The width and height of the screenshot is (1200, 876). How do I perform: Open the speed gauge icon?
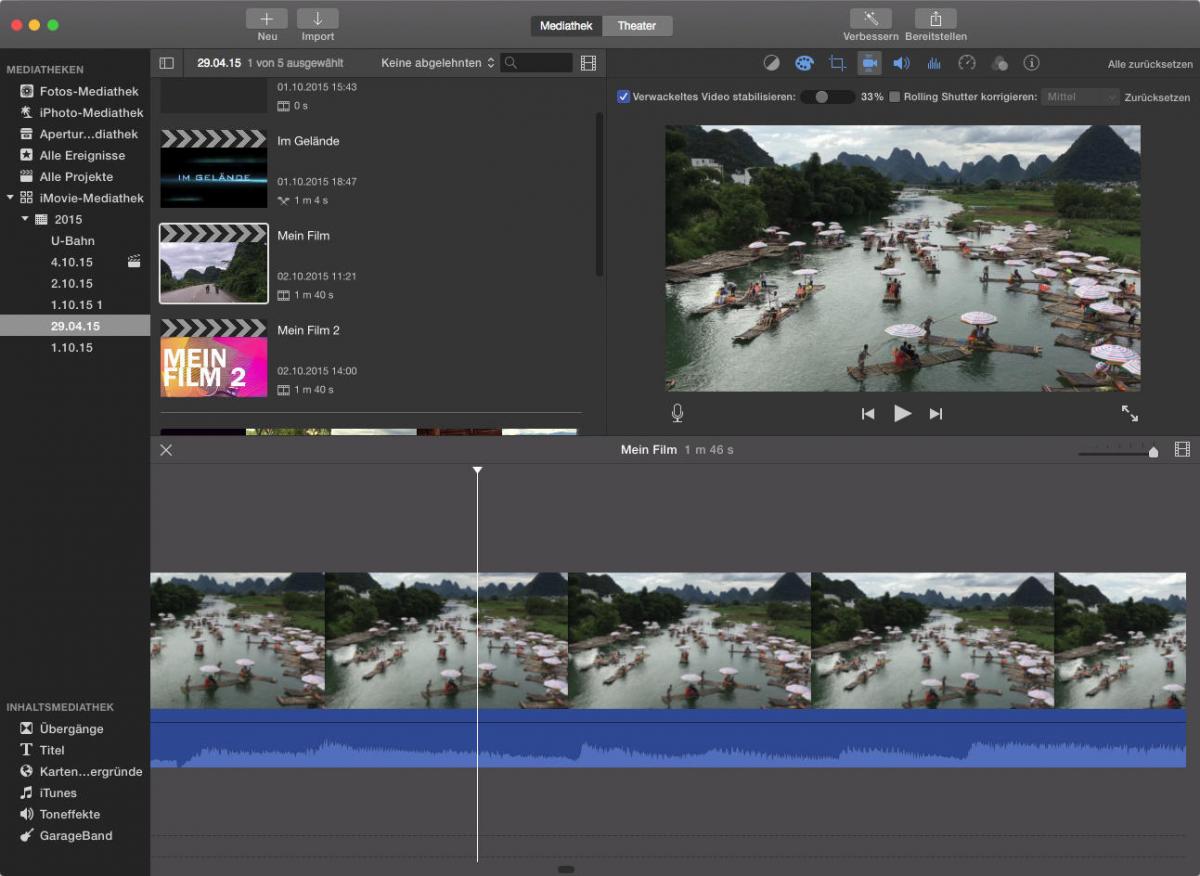coord(966,63)
